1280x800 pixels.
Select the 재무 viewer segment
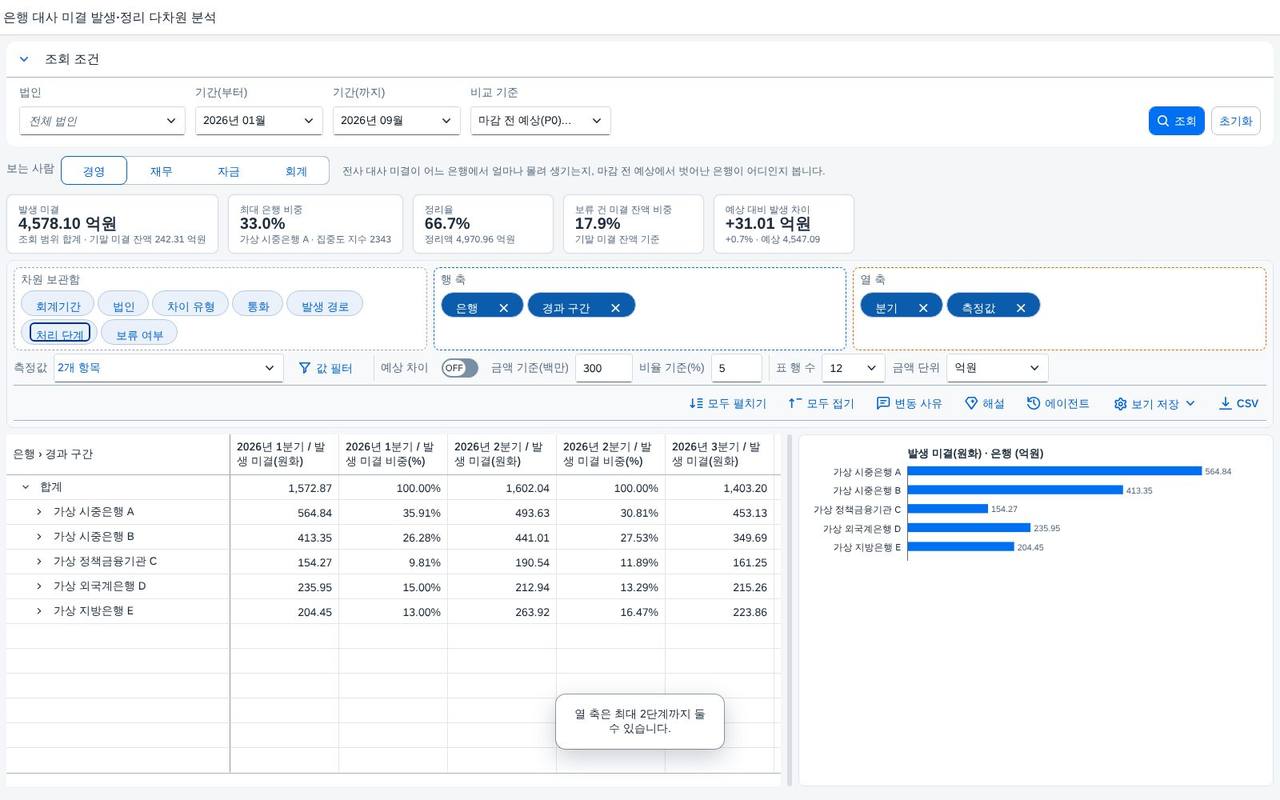coord(161,171)
